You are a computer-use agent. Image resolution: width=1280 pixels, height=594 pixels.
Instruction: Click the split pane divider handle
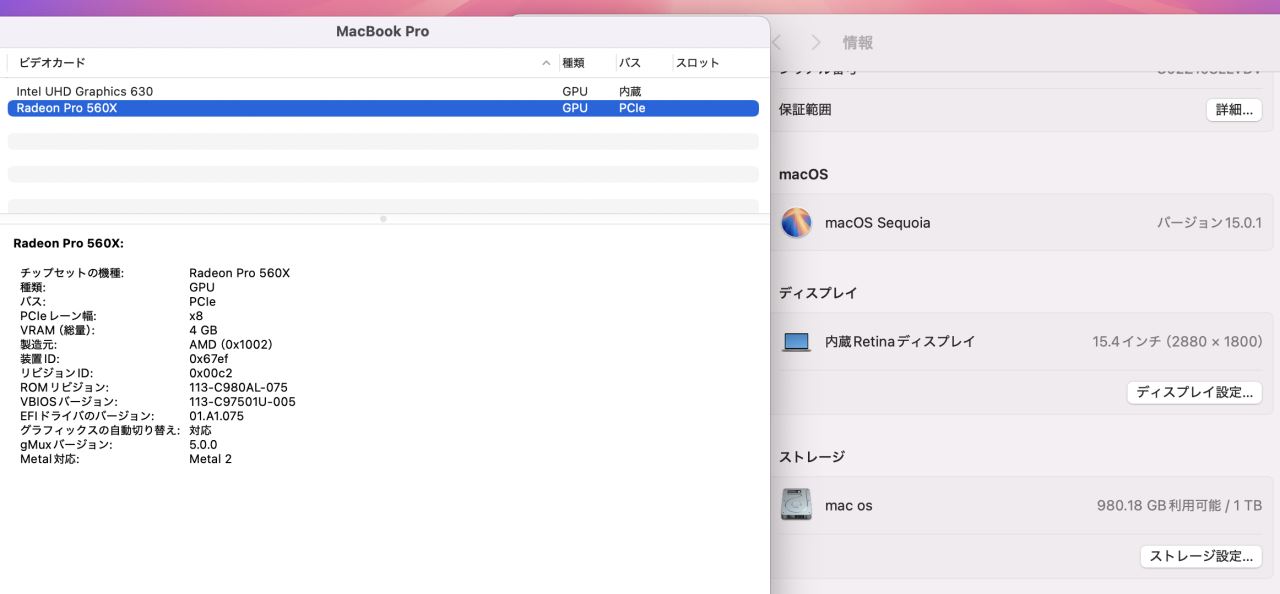[383, 218]
